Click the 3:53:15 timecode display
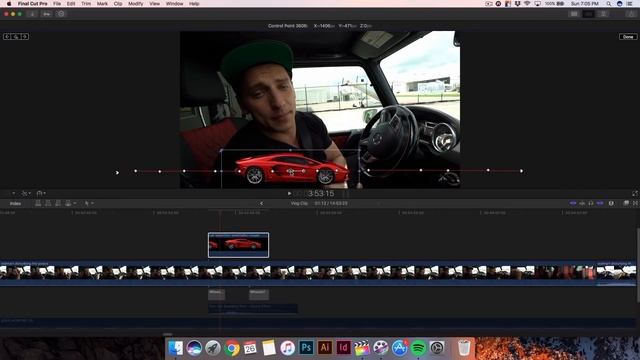 click(321, 193)
